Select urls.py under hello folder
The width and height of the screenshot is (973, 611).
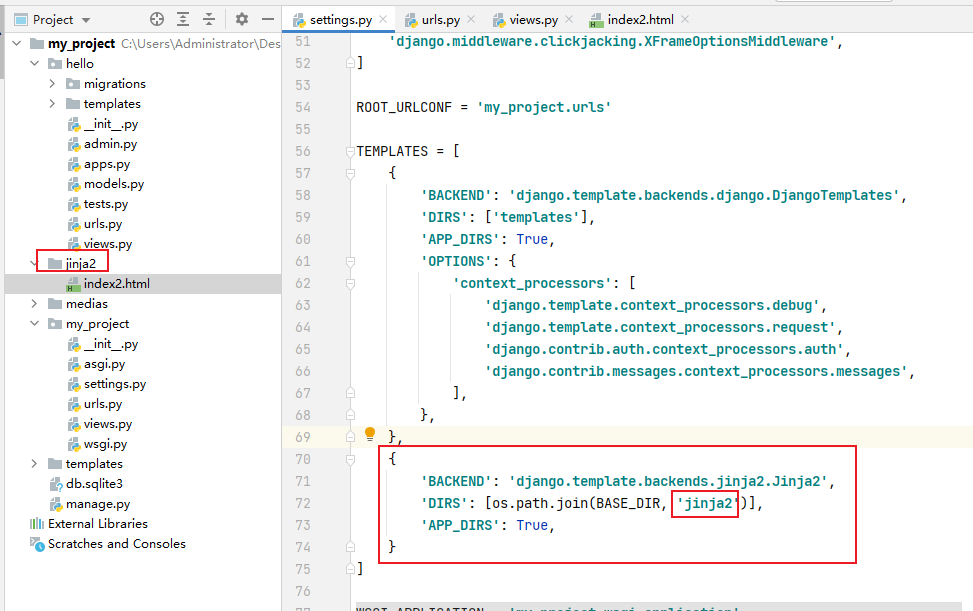point(103,224)
